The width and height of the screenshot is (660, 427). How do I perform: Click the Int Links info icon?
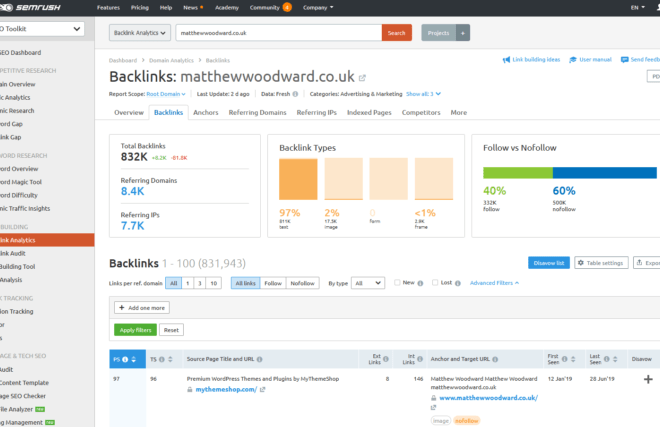point(420,359)
